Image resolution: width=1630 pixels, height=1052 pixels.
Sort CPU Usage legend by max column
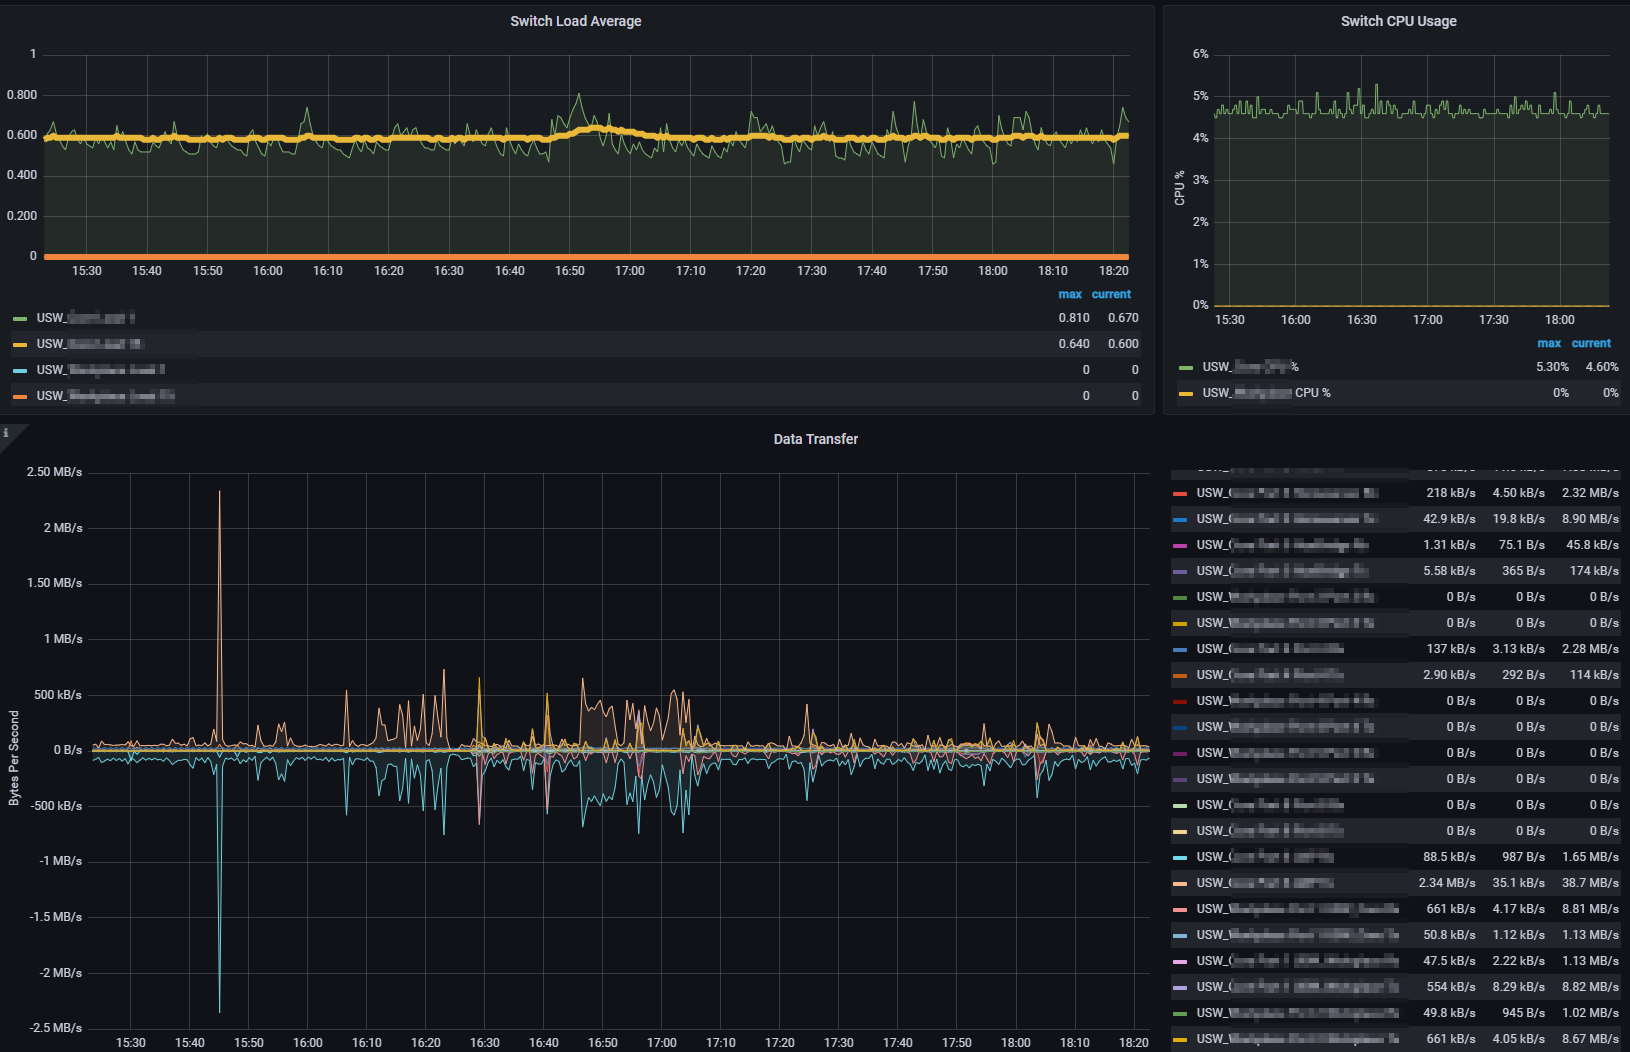point(1548,343)
